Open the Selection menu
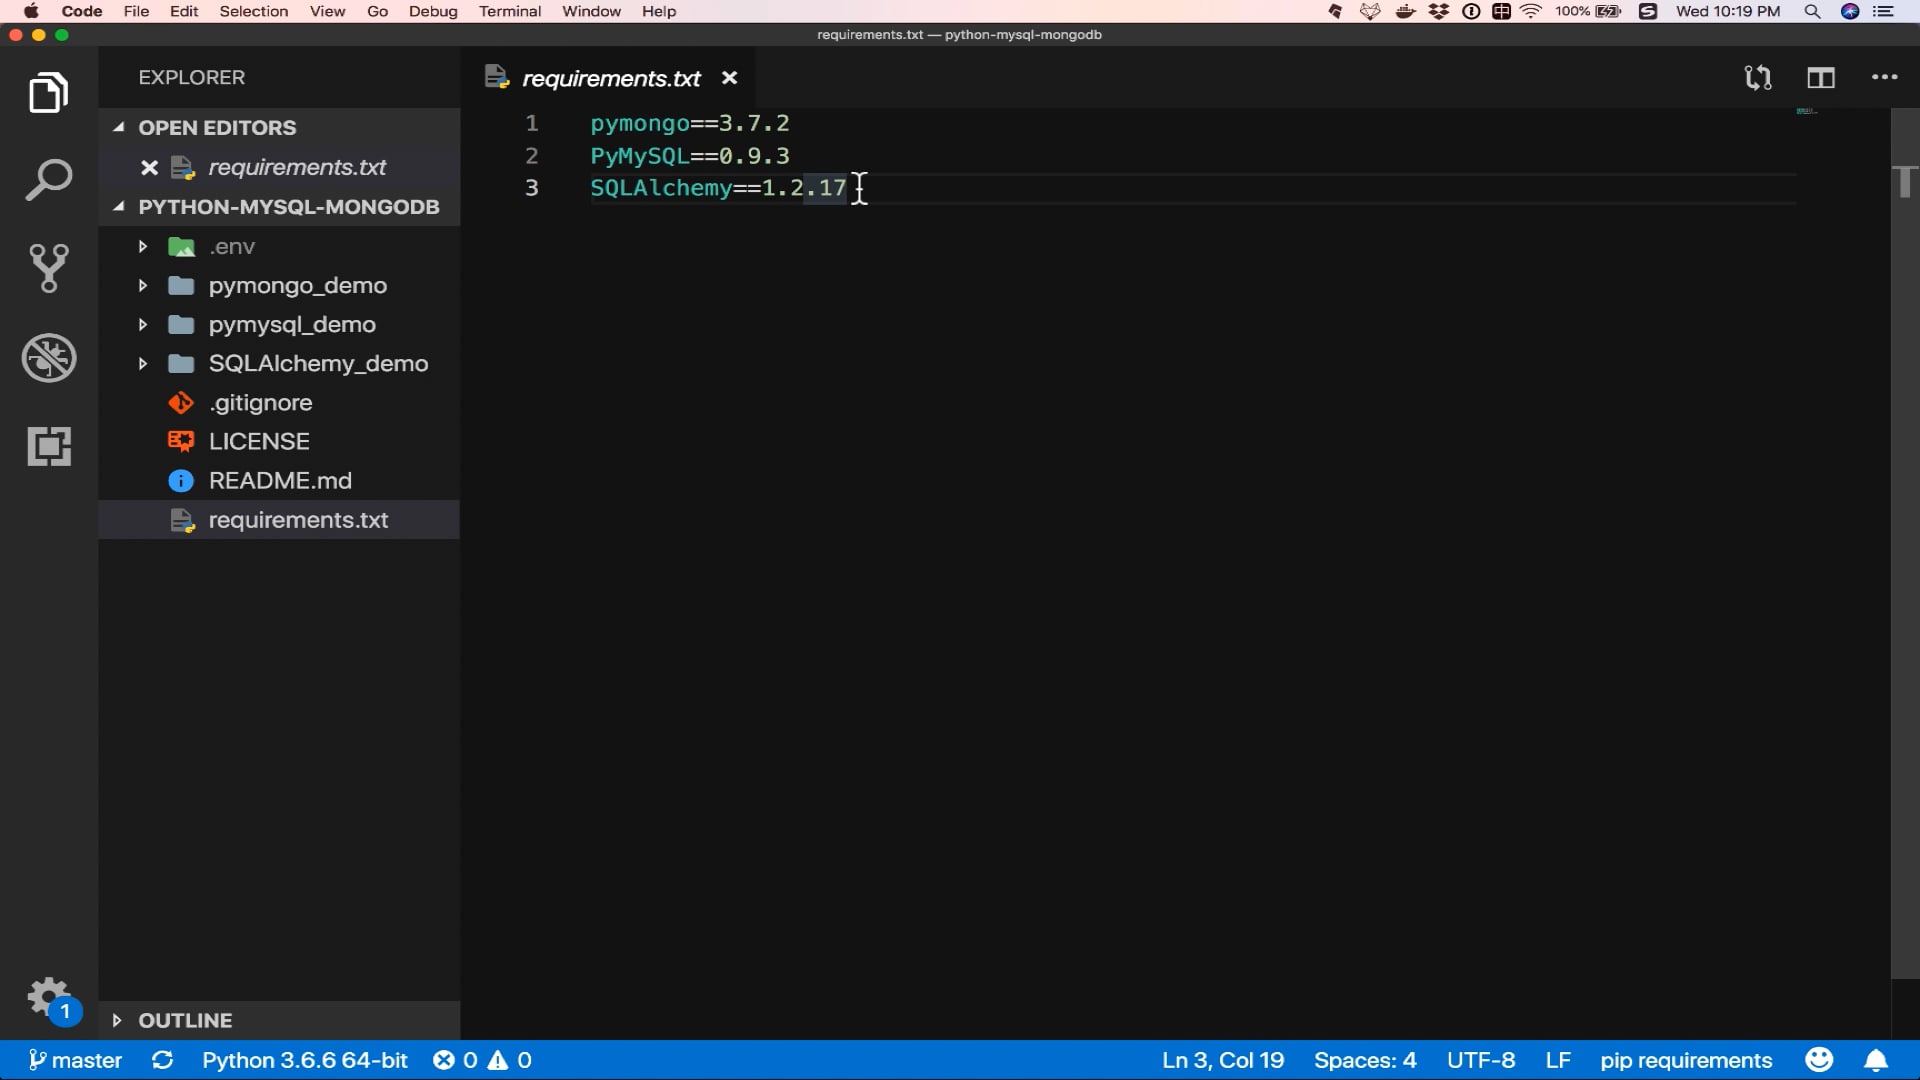The image size is (1920, 1080). pyautogui.click(x=253, y=11)
